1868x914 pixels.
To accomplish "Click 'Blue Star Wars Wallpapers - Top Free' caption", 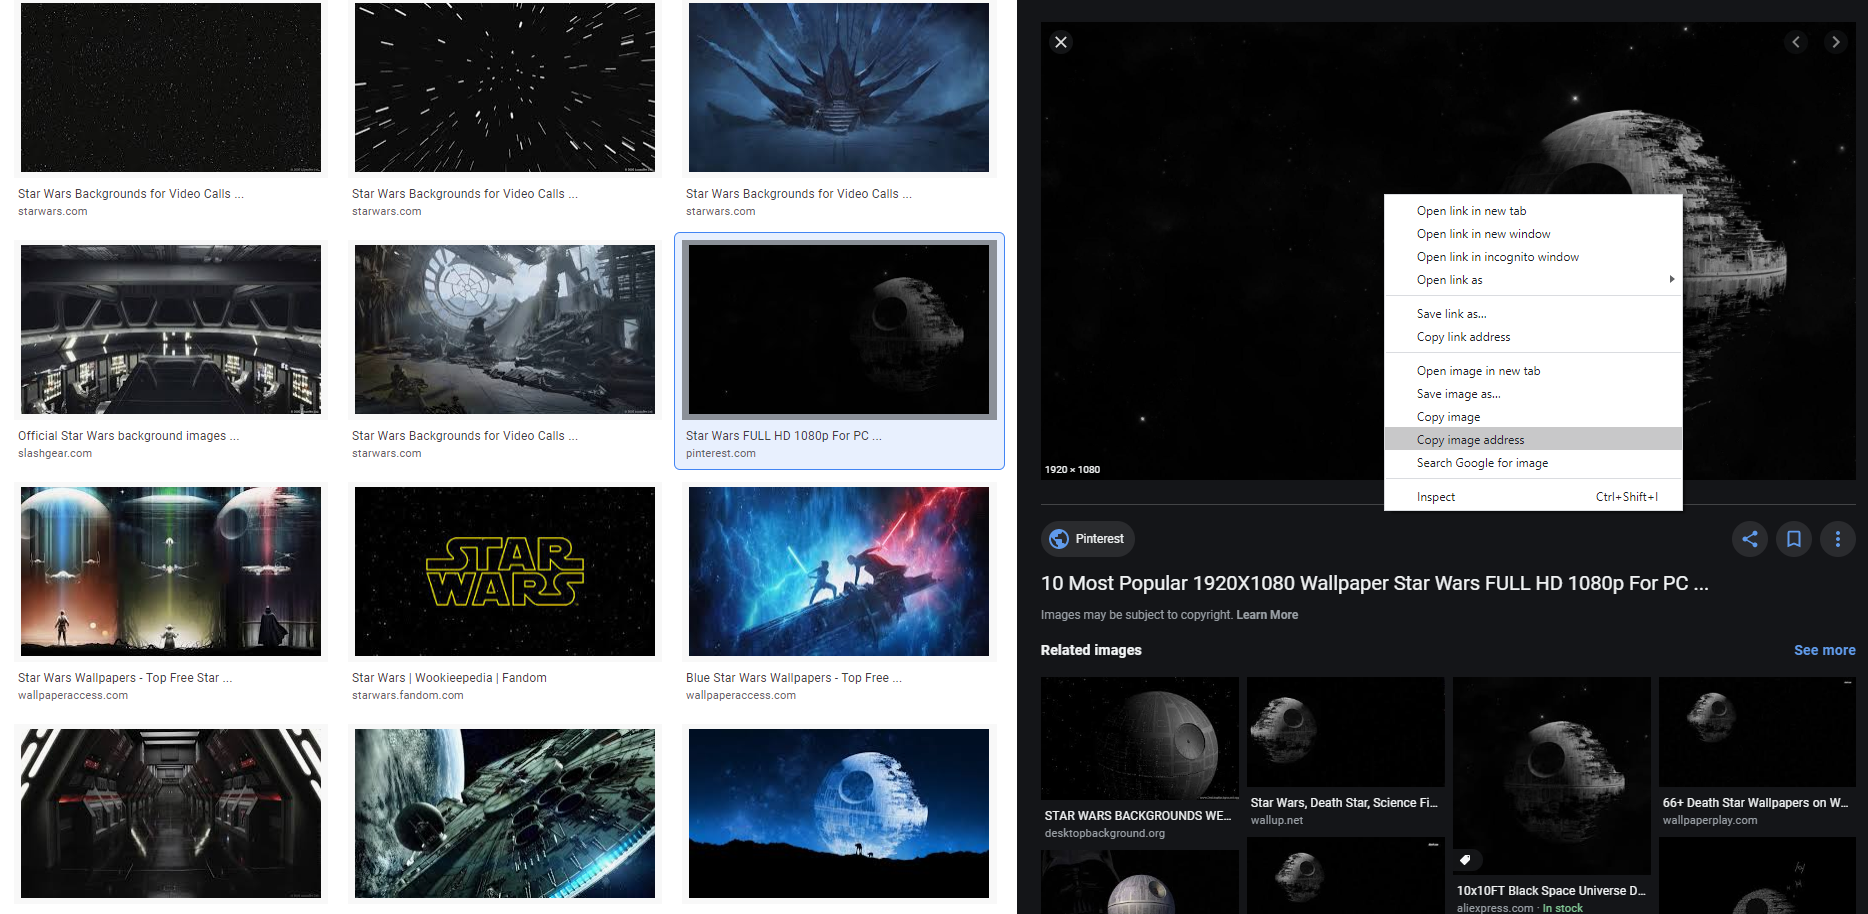I will pos(793,678).
